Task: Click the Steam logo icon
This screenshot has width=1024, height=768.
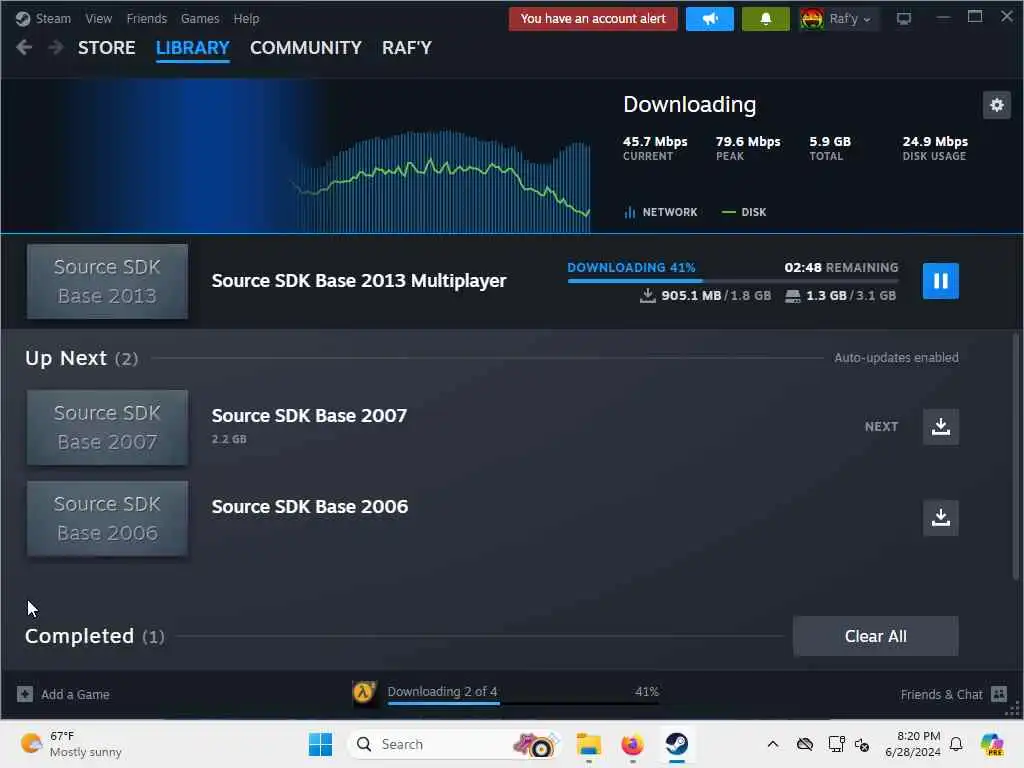Action: point(23,19)
